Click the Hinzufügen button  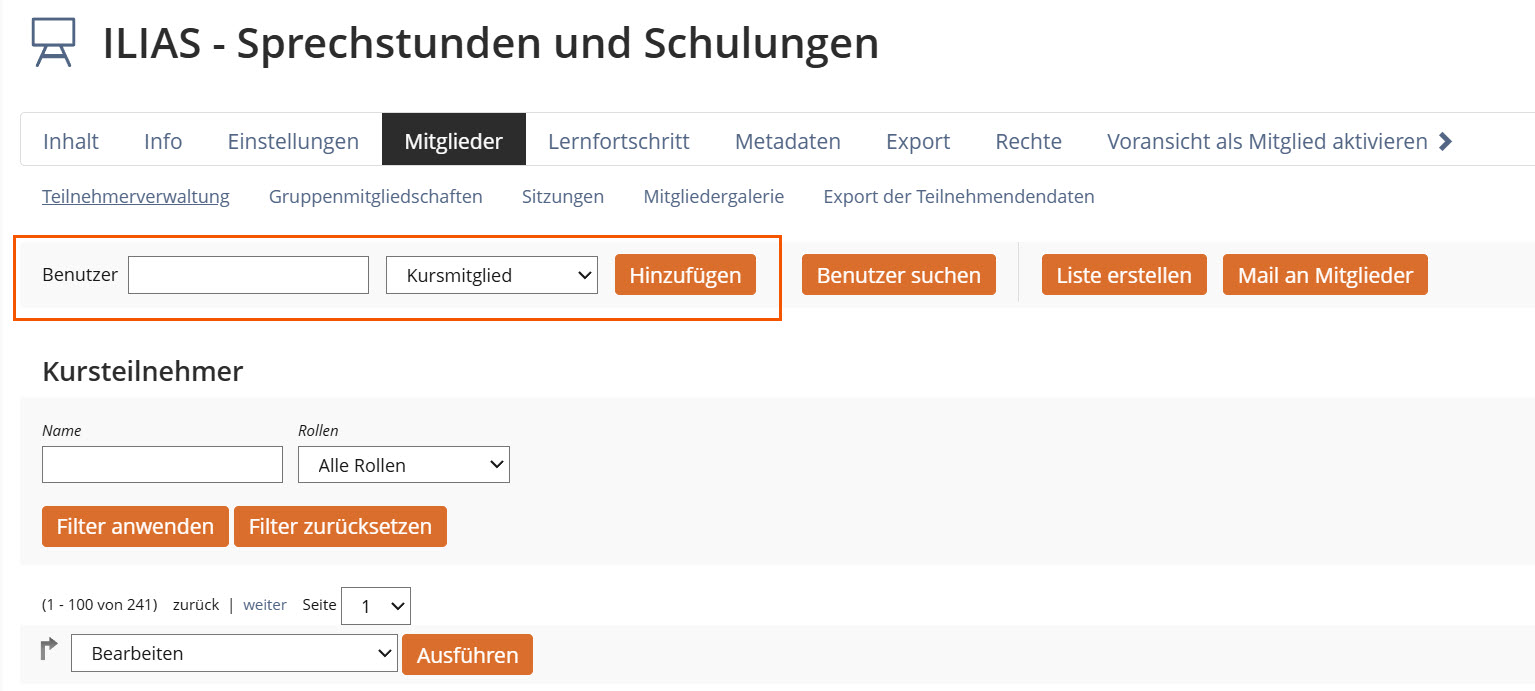coord(685,274)
